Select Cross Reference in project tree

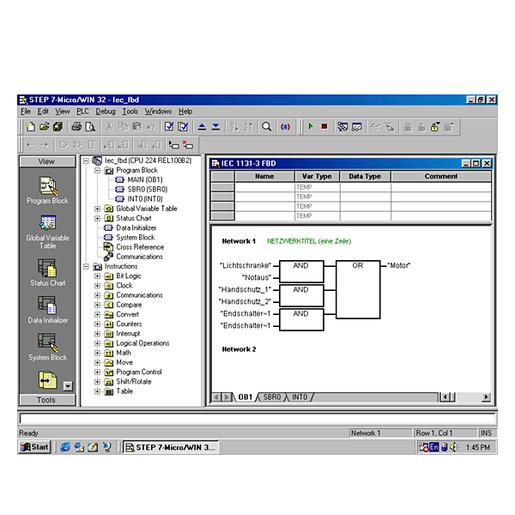pos(140,247)
